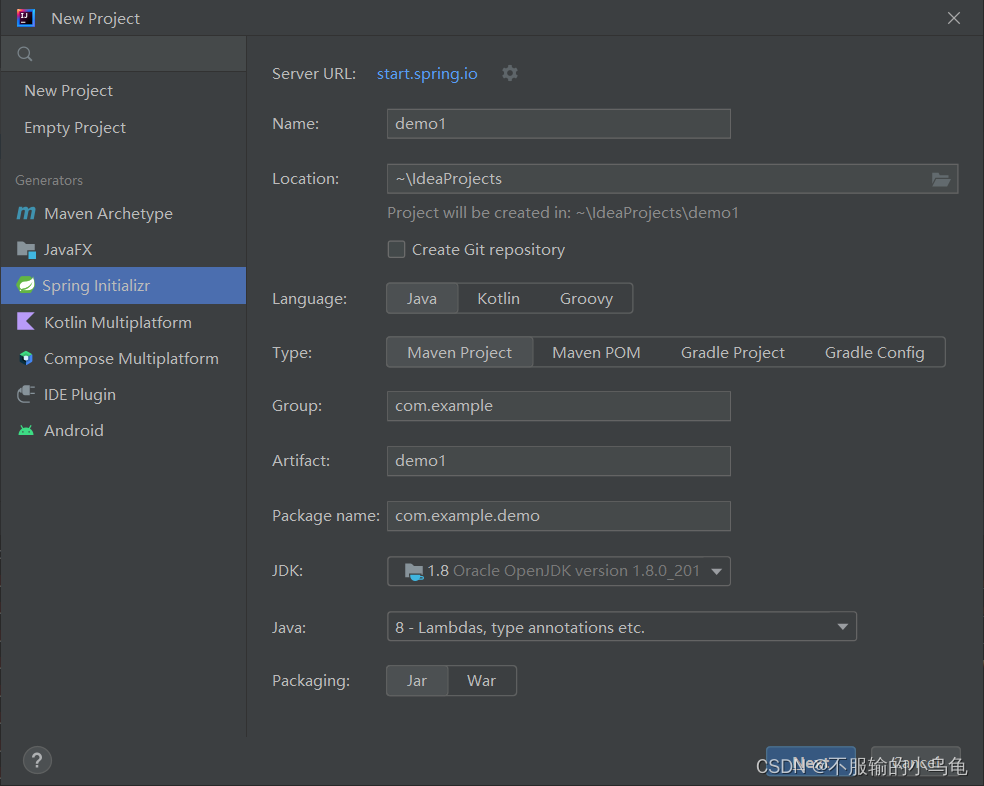Close the New Project dialog
Viewport: 984px width, 786px height.
point(954,18)
